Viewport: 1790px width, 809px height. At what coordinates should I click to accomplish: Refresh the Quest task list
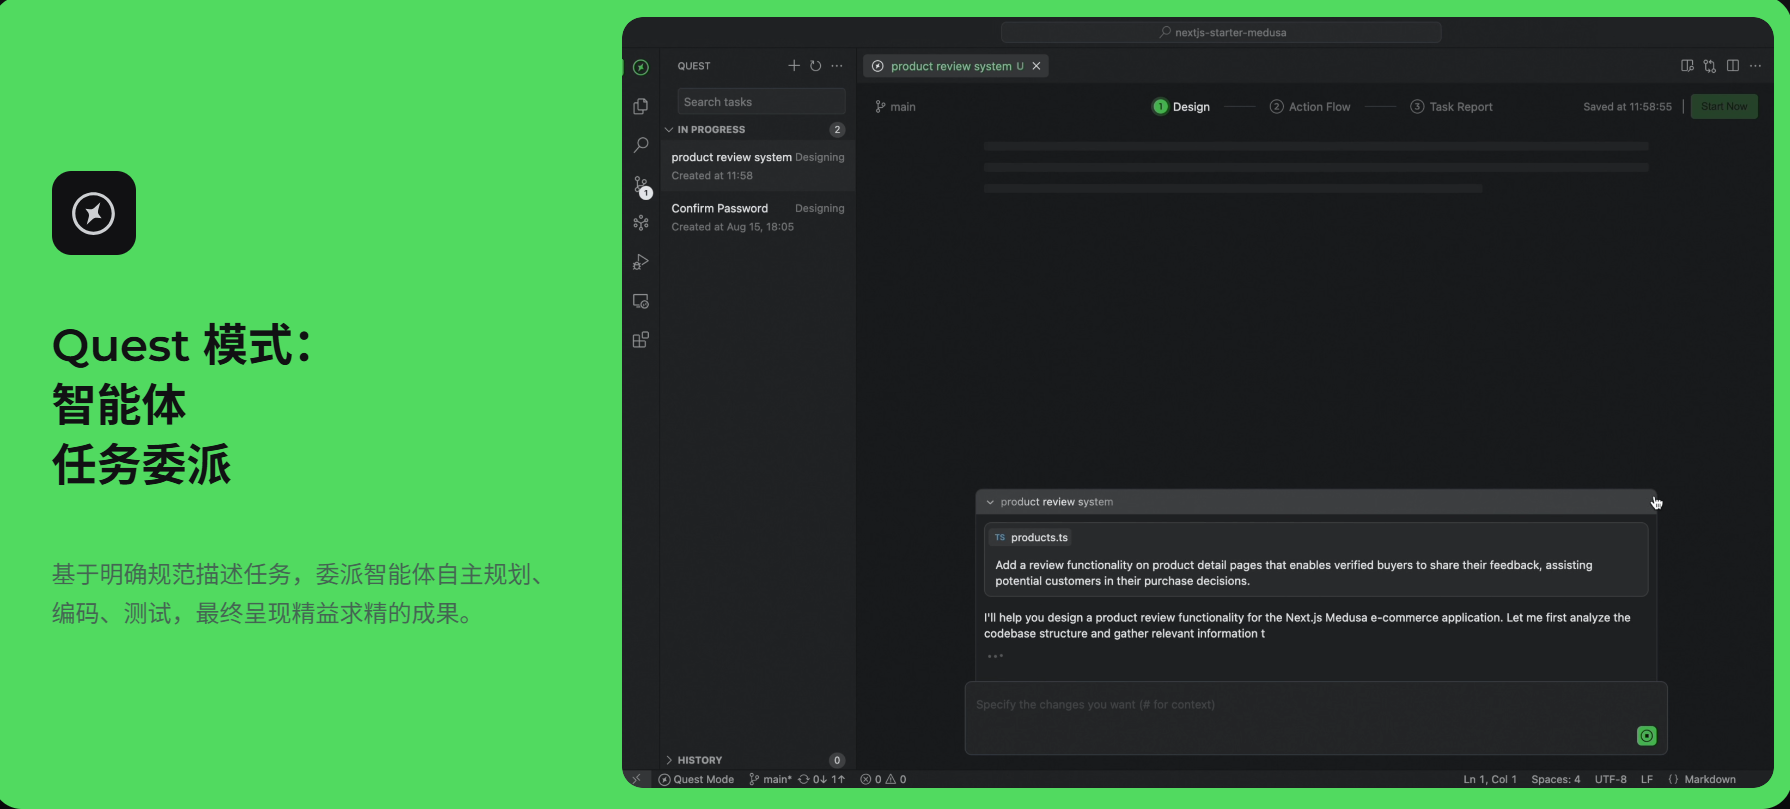816,66
